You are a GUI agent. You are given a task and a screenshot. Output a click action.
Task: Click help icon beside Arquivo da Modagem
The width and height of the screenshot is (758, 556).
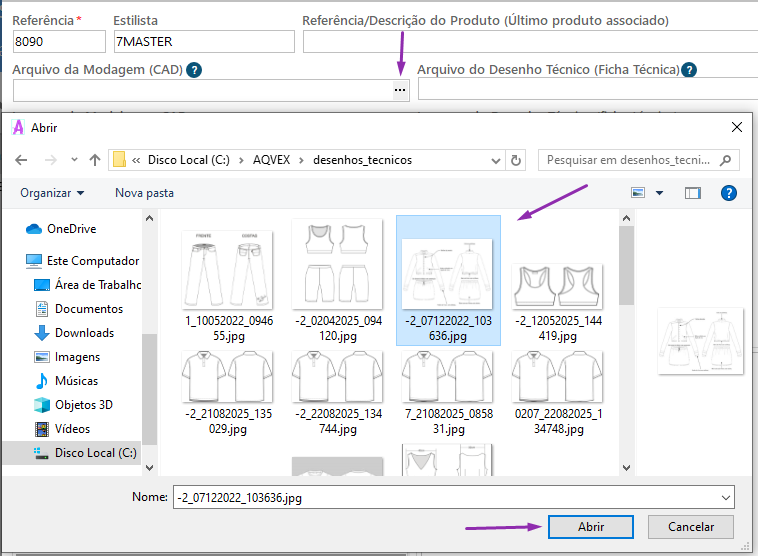pos(194,70)
